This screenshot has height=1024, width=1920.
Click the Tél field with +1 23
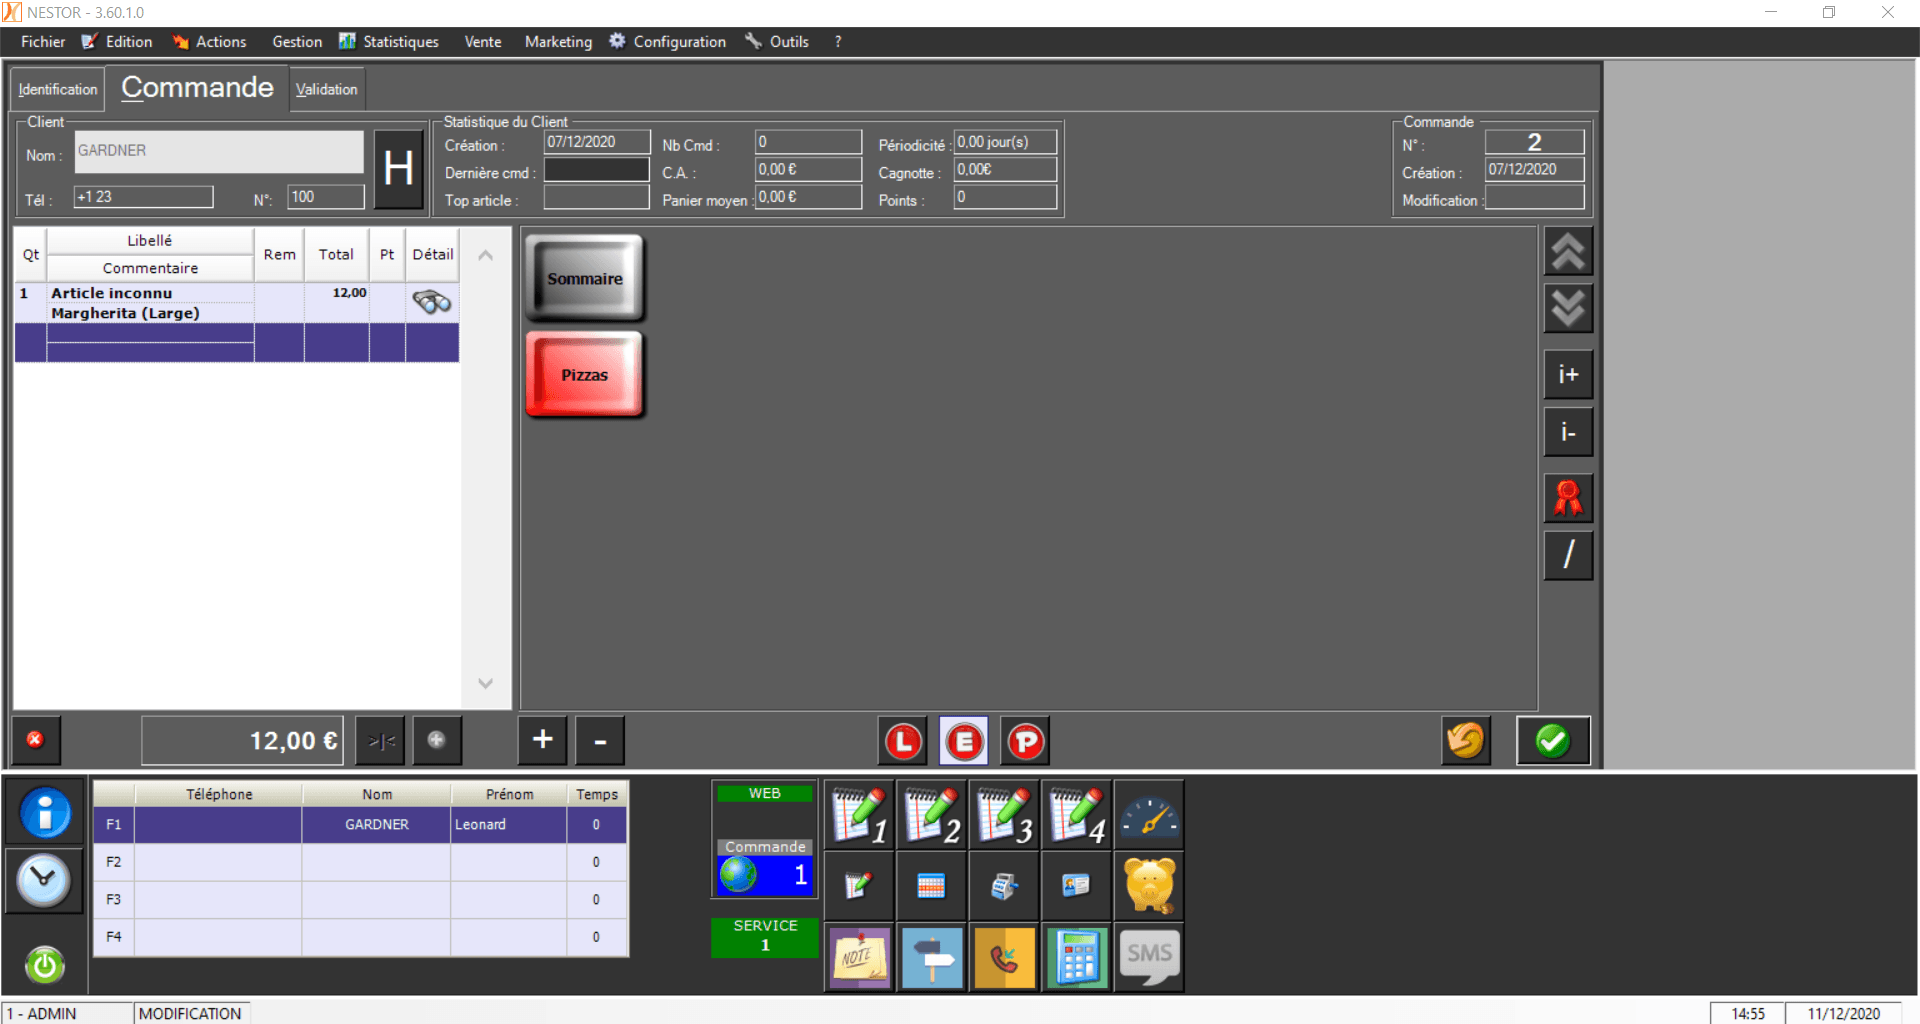pyautogui.click(x=144, y=197)
